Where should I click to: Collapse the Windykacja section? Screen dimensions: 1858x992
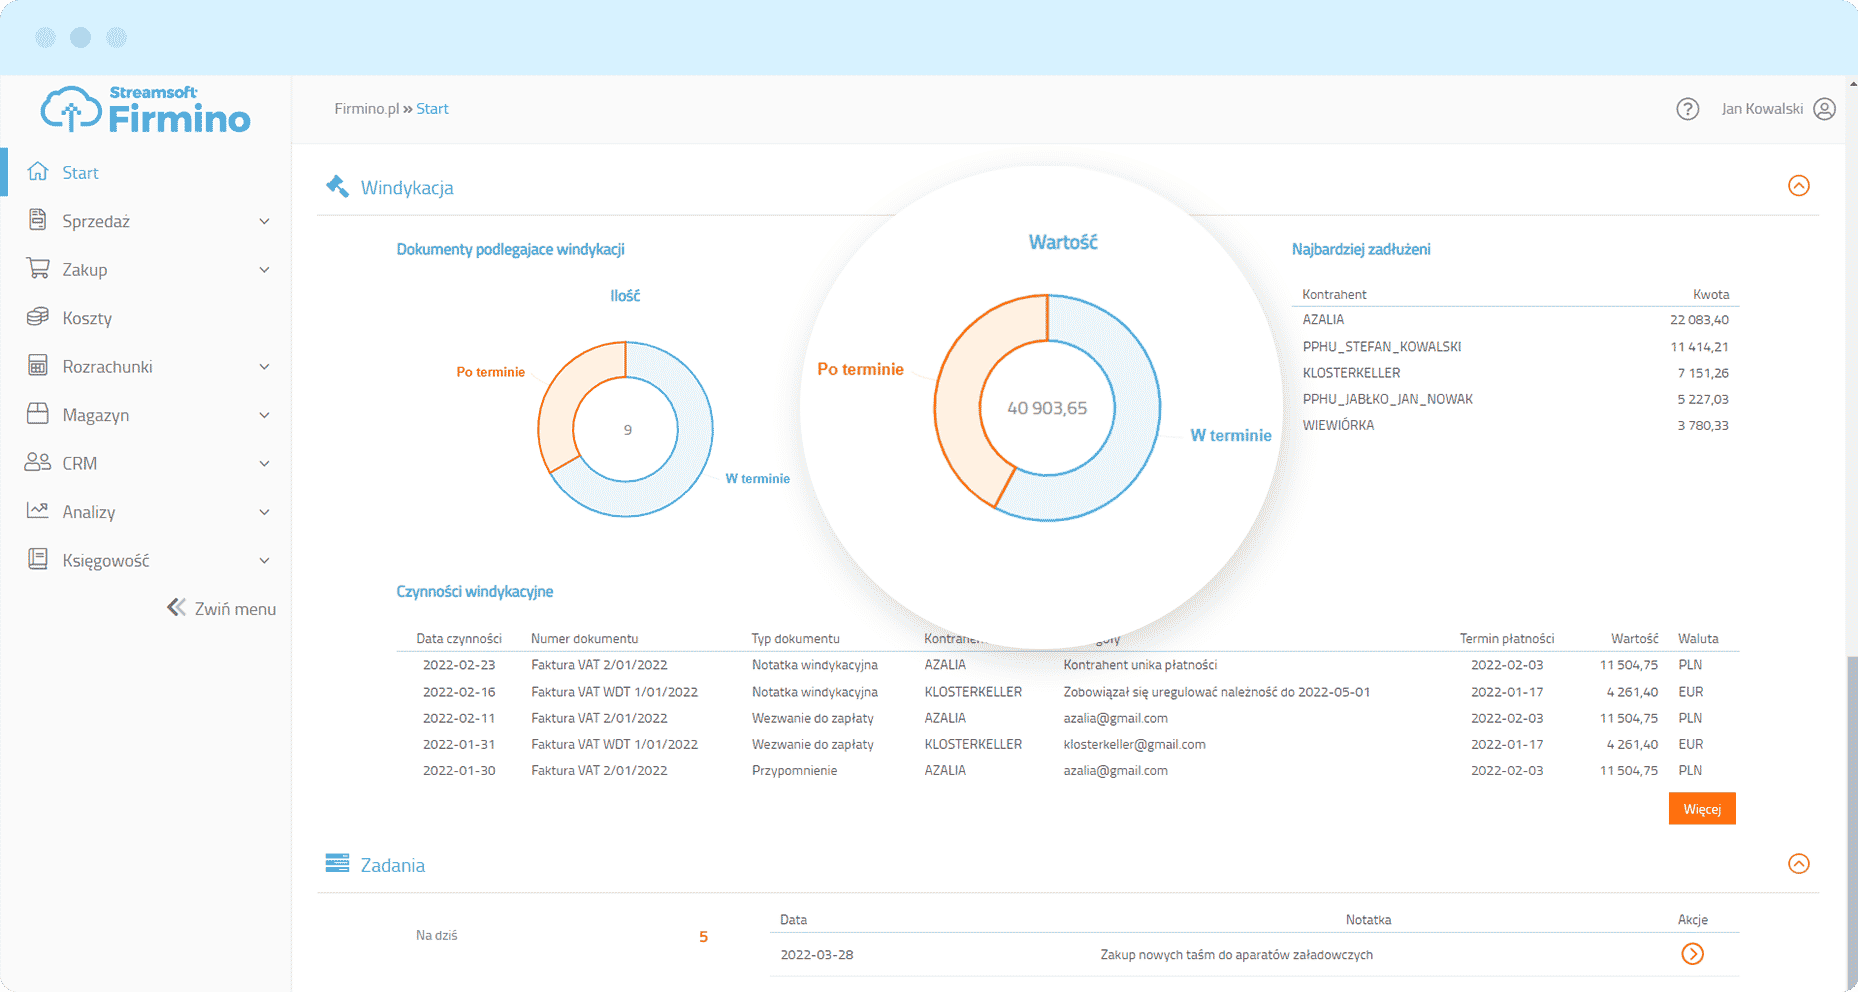coord(1798,185)
